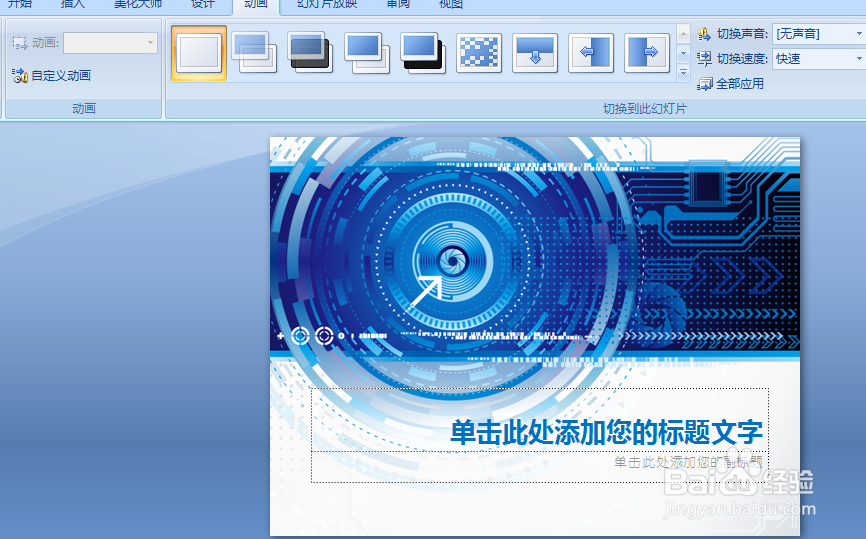Click the 全部应用 slides icon

pyautogui.click(x=705, y=84)
